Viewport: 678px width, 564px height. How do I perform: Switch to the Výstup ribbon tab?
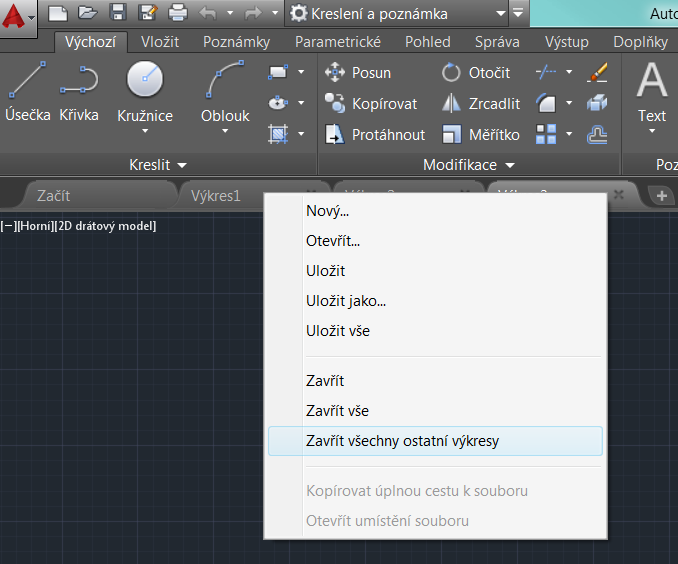coord(566,42)
